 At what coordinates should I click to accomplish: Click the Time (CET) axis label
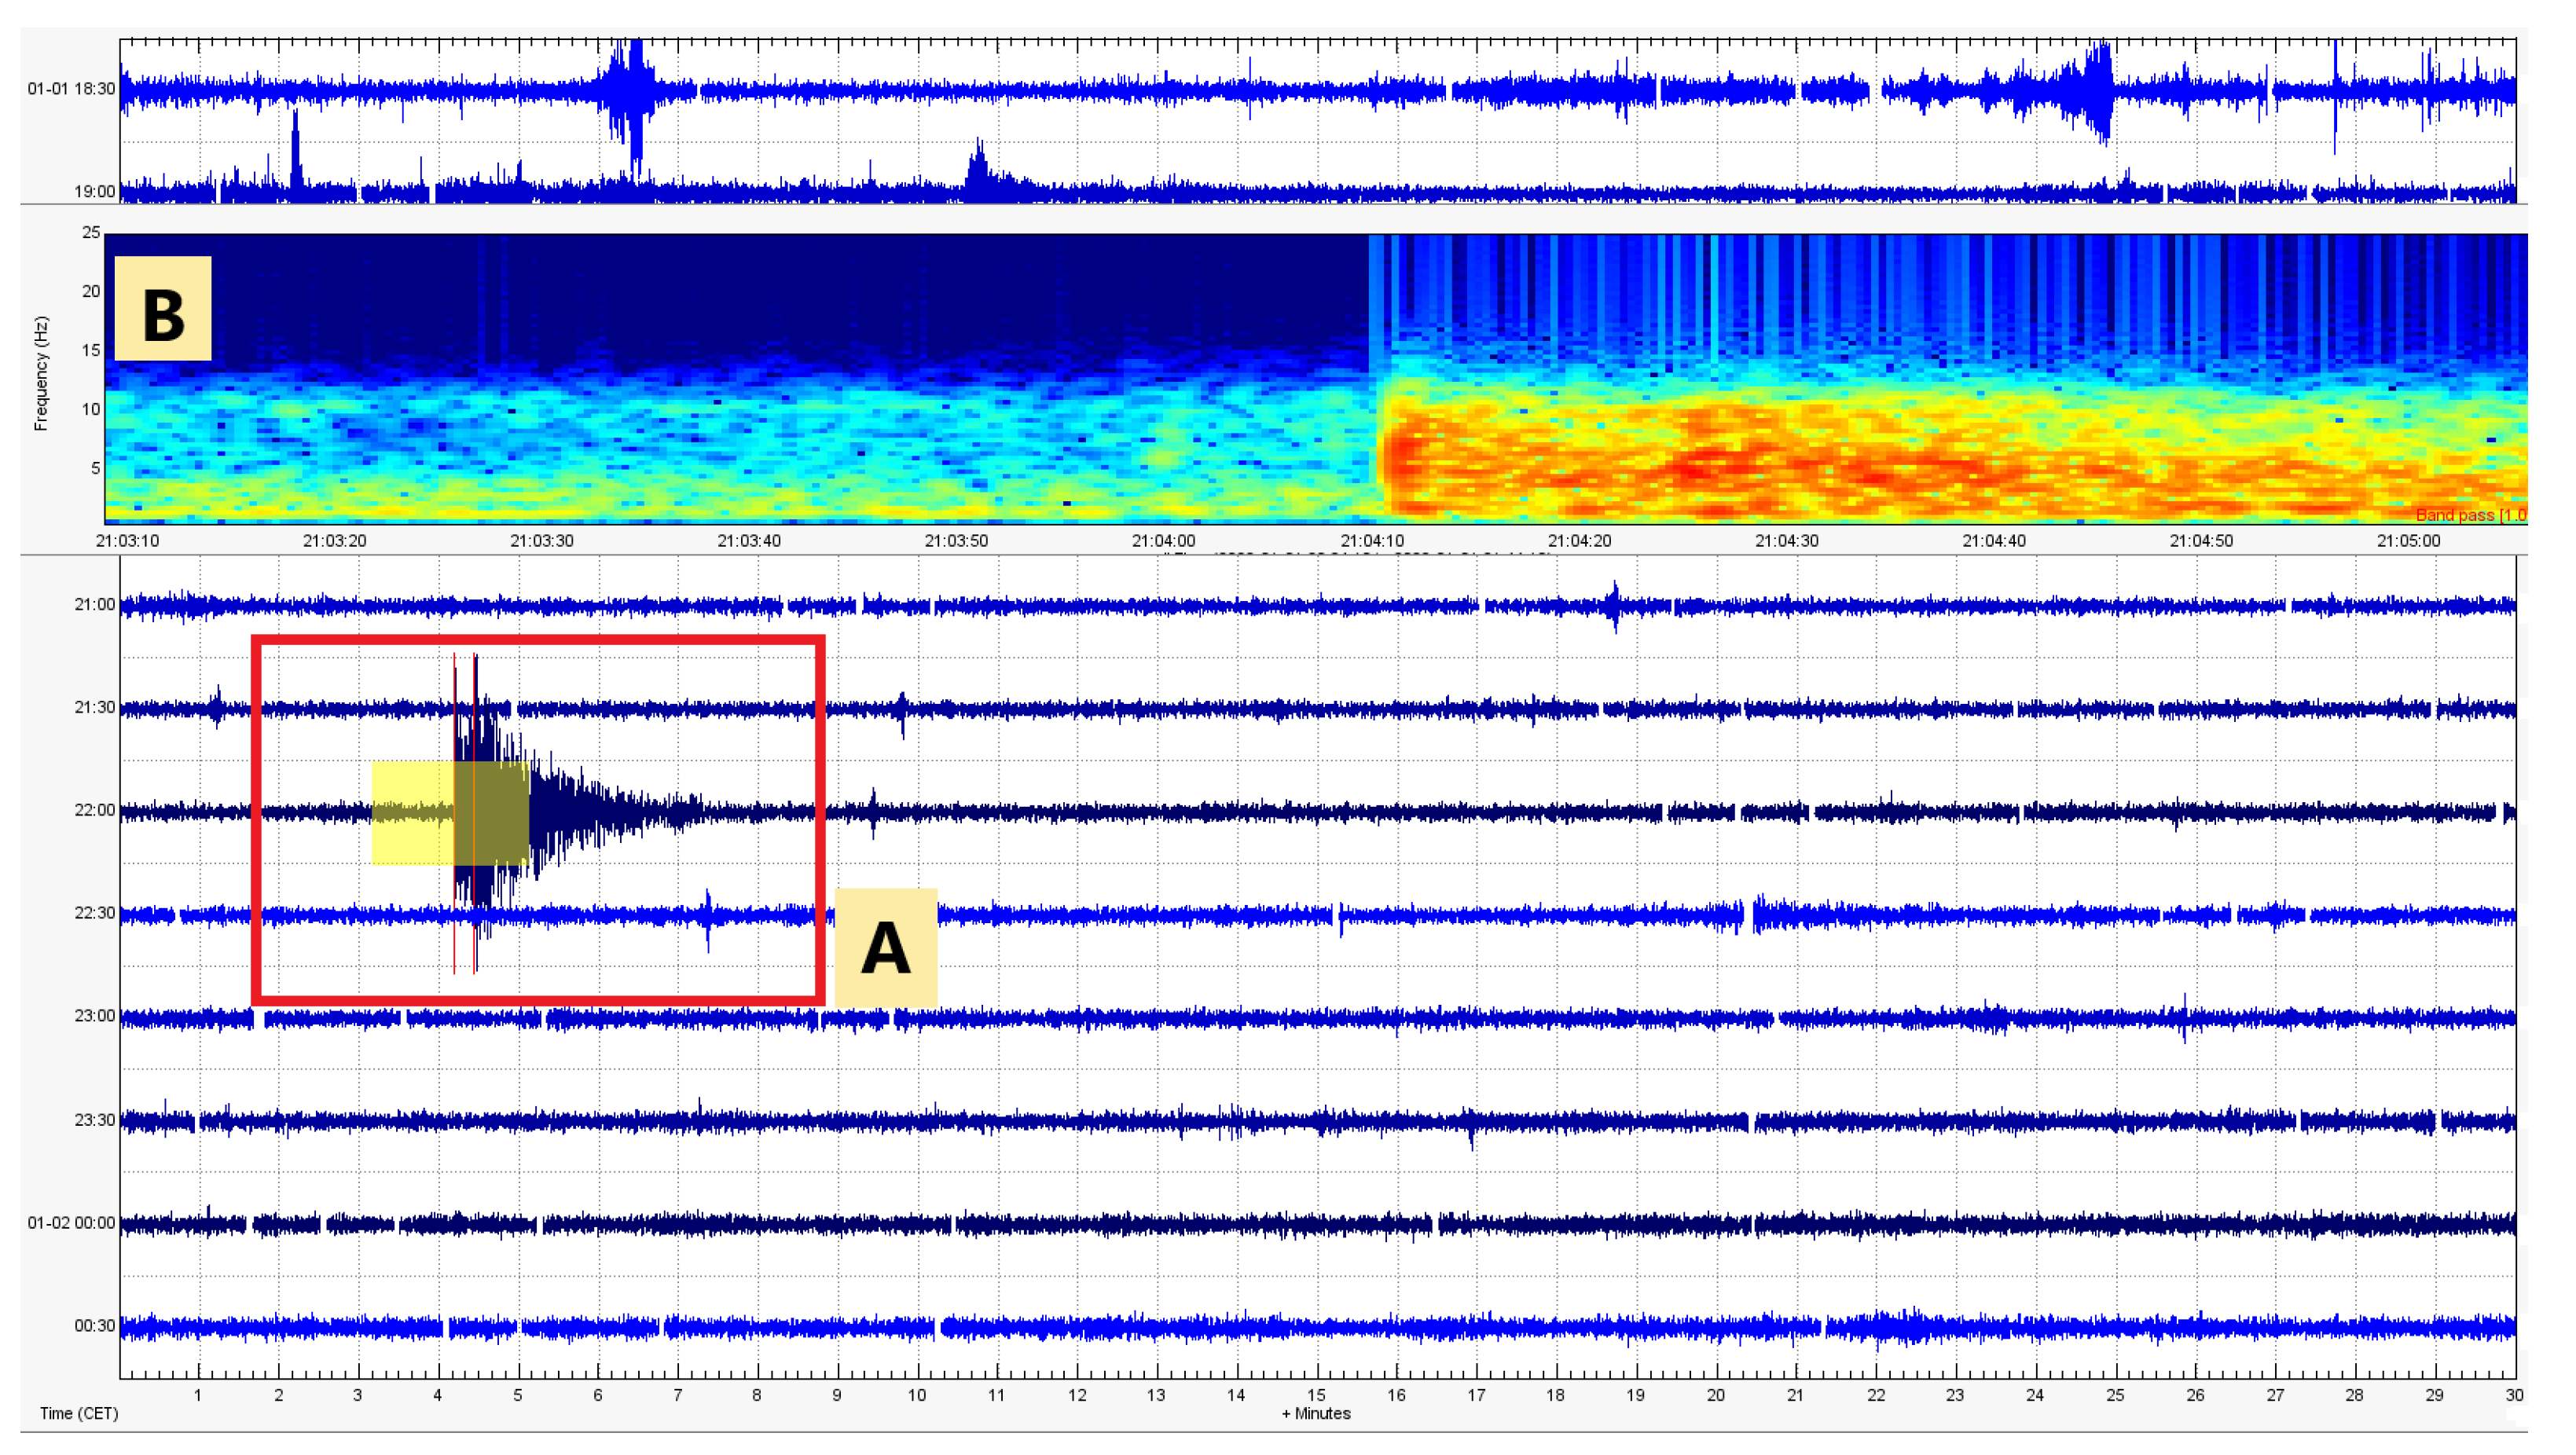[x=79, y=1413]
